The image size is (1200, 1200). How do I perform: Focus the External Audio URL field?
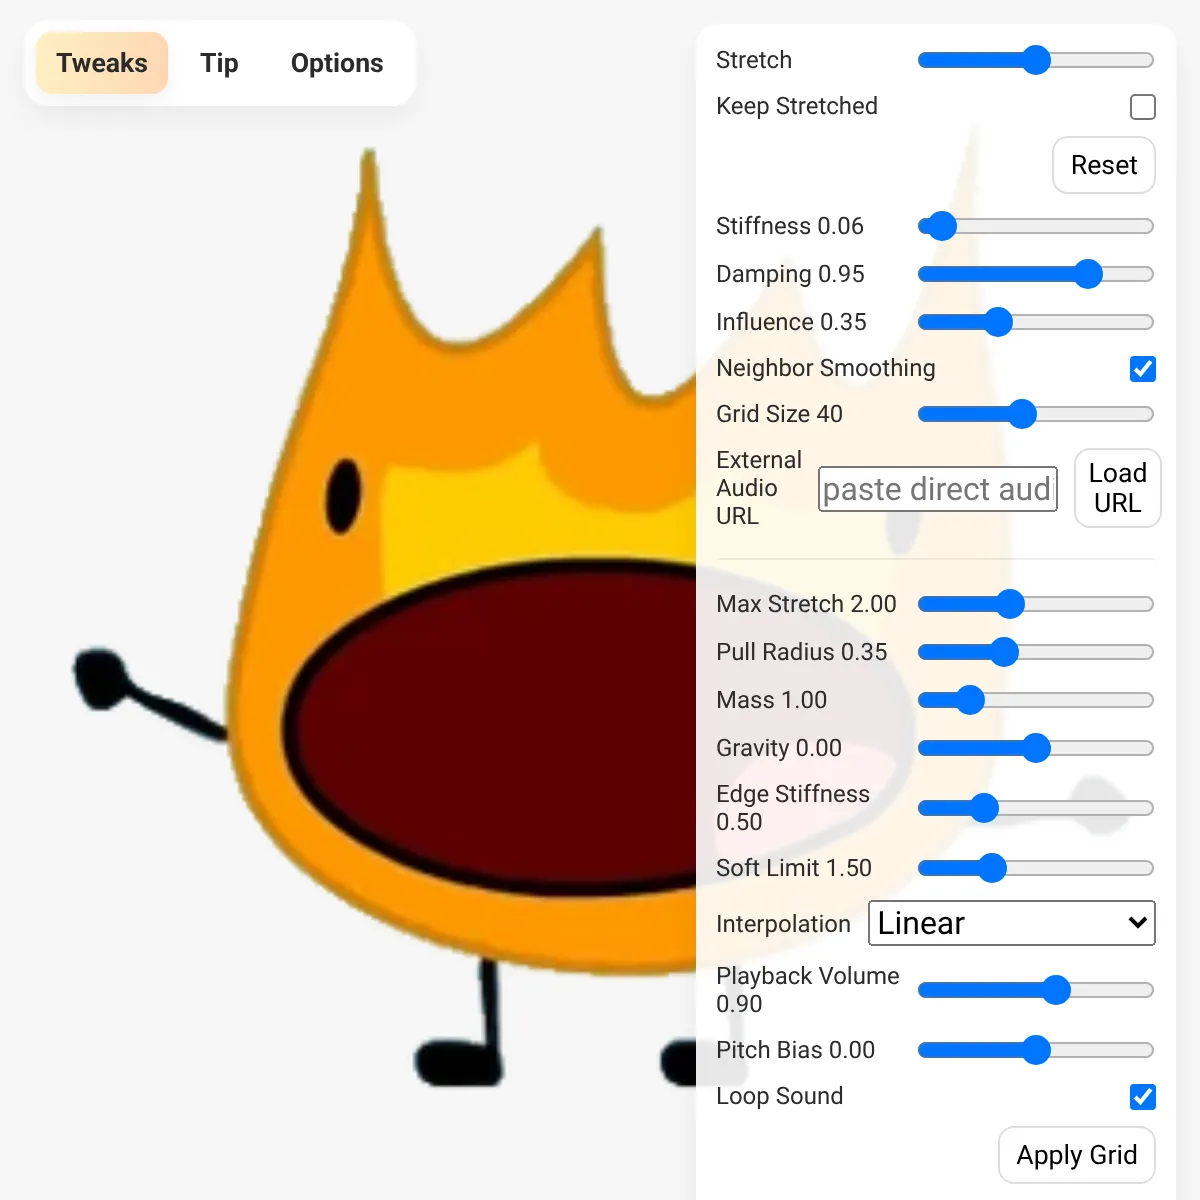[x=938, y=489]
